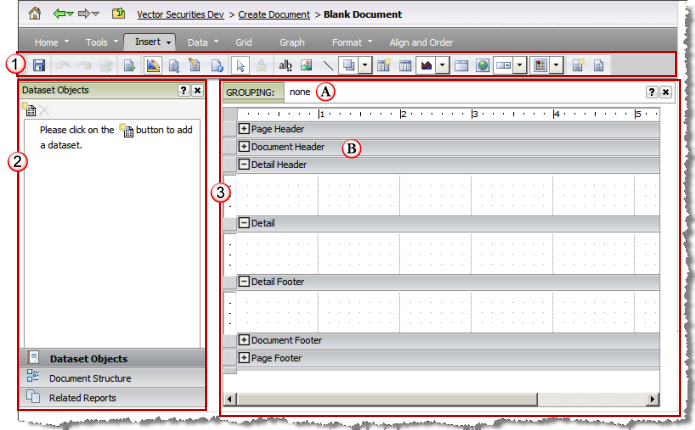Viewport: 695px width, 430px height.
Task: Click the Dataset Objects help question mark
Action: click(x=184, y=90)
